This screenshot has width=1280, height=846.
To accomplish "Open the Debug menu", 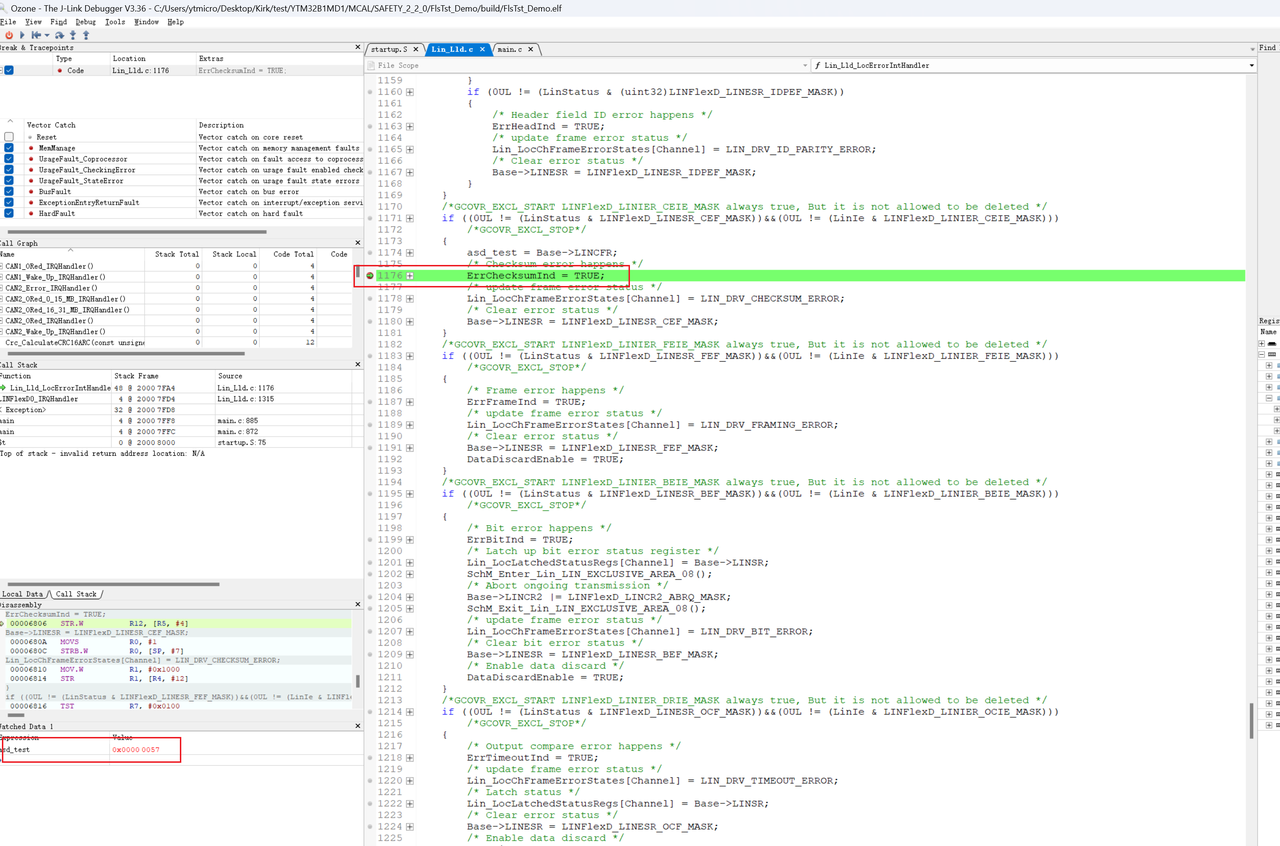I will (86, 21).
